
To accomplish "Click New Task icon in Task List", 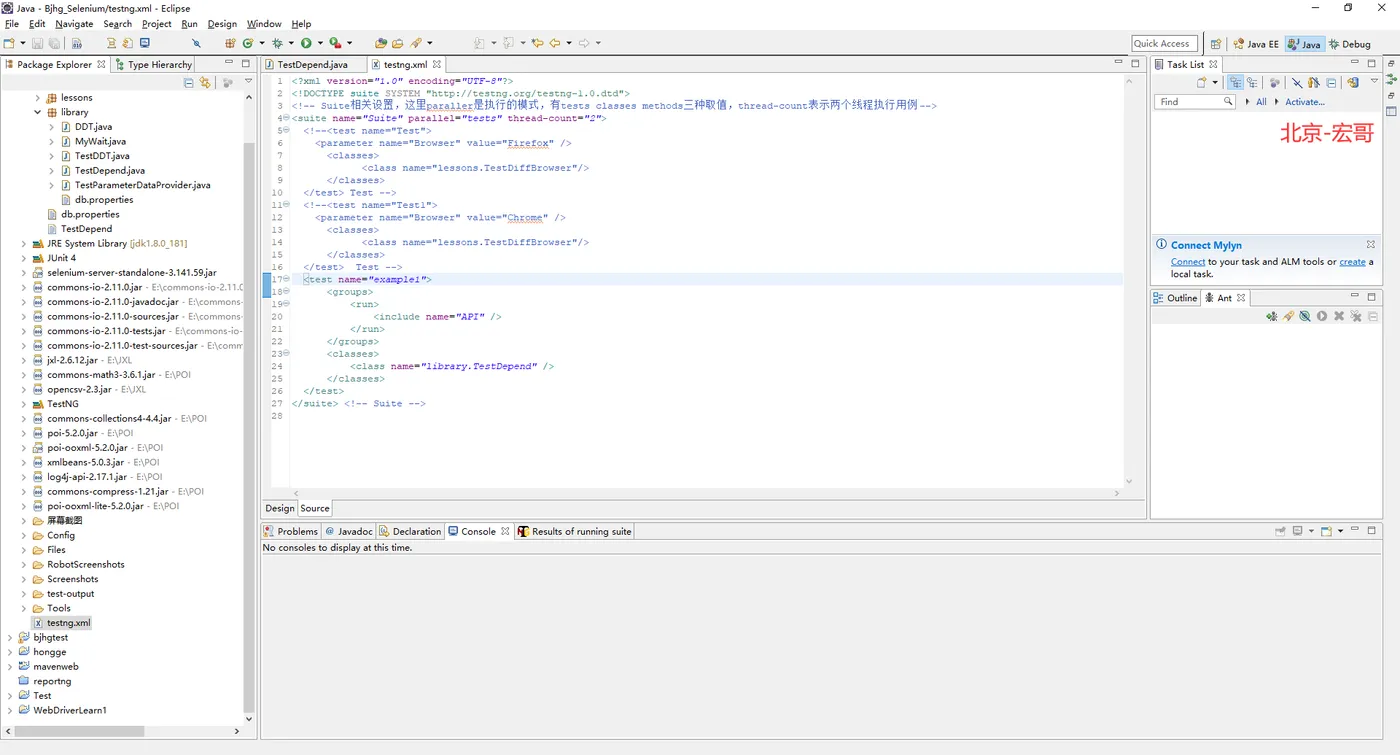I will click(x=1202, y=82).
